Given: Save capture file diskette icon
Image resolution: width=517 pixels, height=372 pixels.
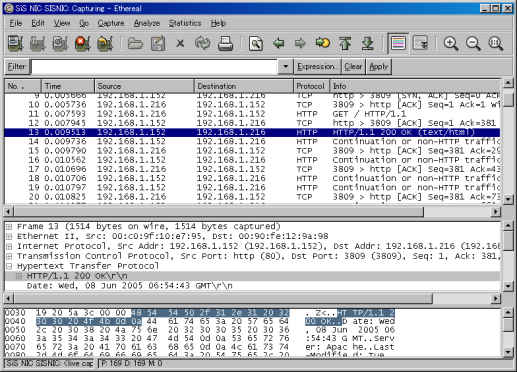Looking at the screenshot, I should click(158, 43).
